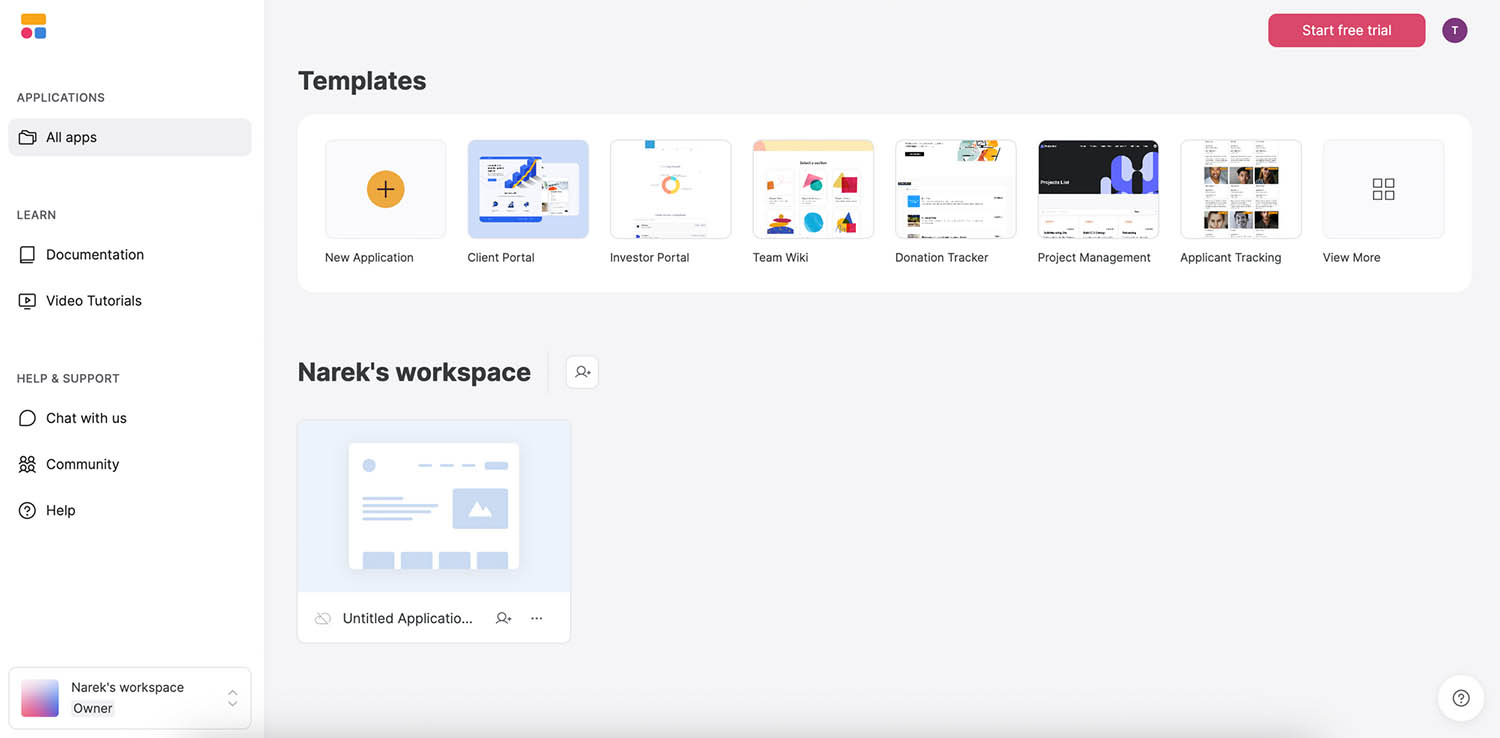Screen dimensions: 1500x738
Task: Click the app logo in the sidebar
Action: click(33, 27)
